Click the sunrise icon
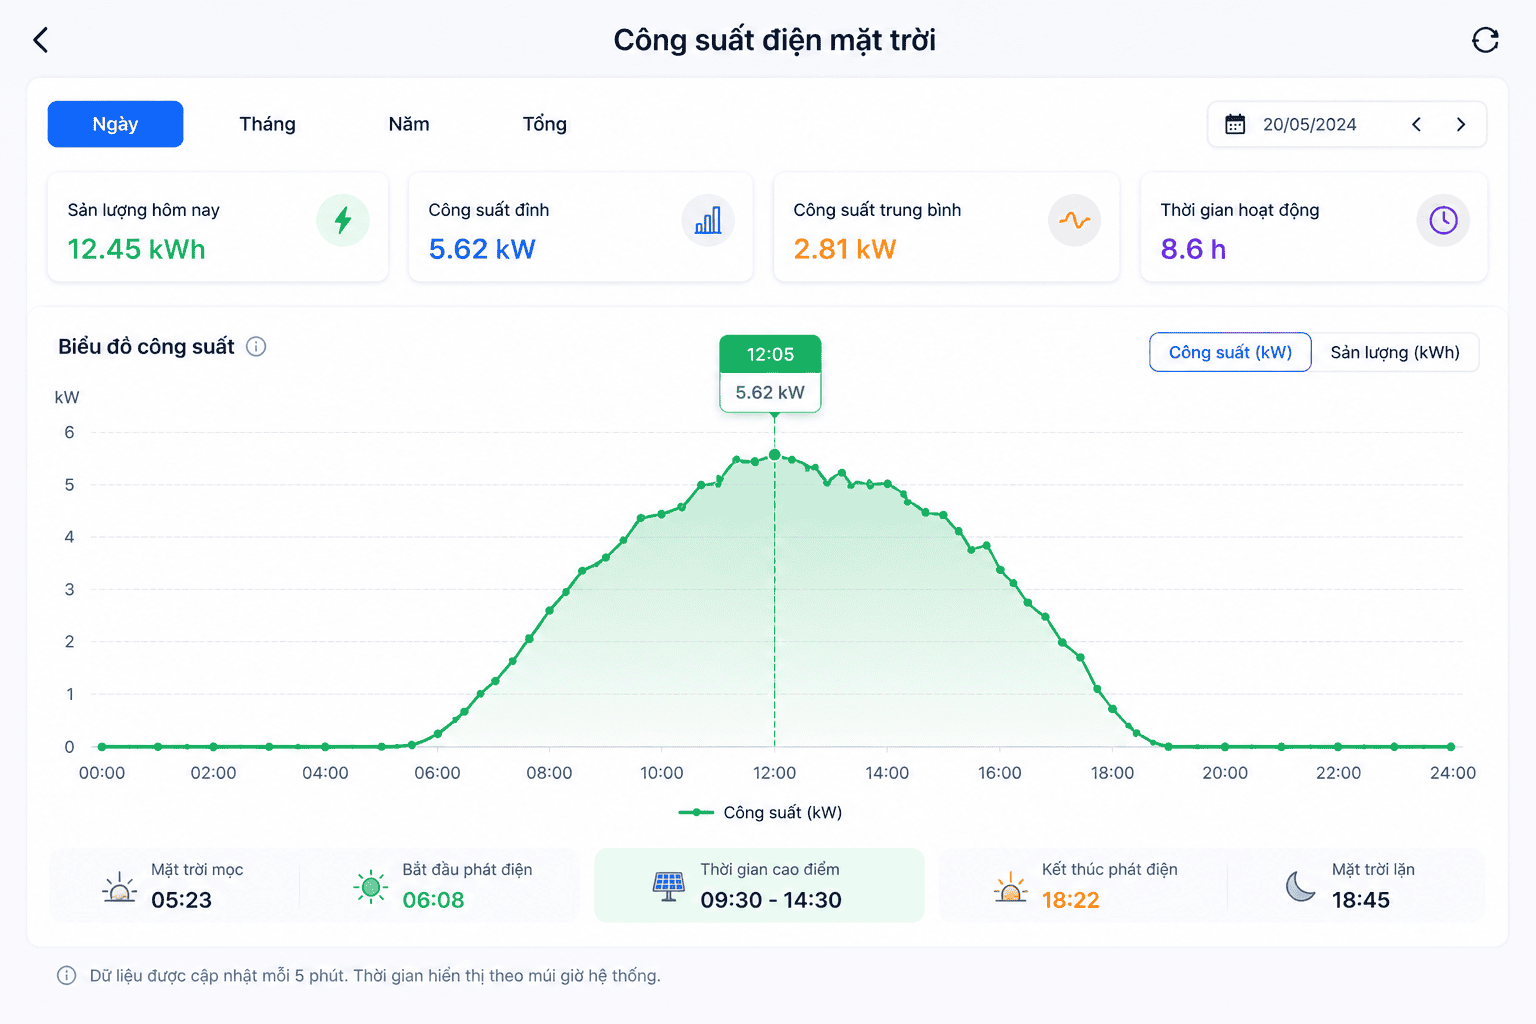 click(x=120, y=887)
